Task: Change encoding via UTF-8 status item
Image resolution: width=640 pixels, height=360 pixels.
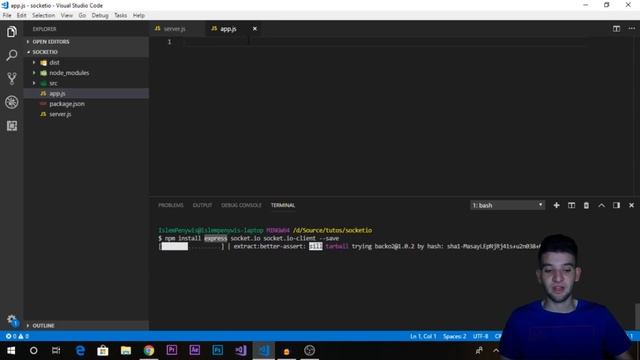Action: click(x=480, y=336)
